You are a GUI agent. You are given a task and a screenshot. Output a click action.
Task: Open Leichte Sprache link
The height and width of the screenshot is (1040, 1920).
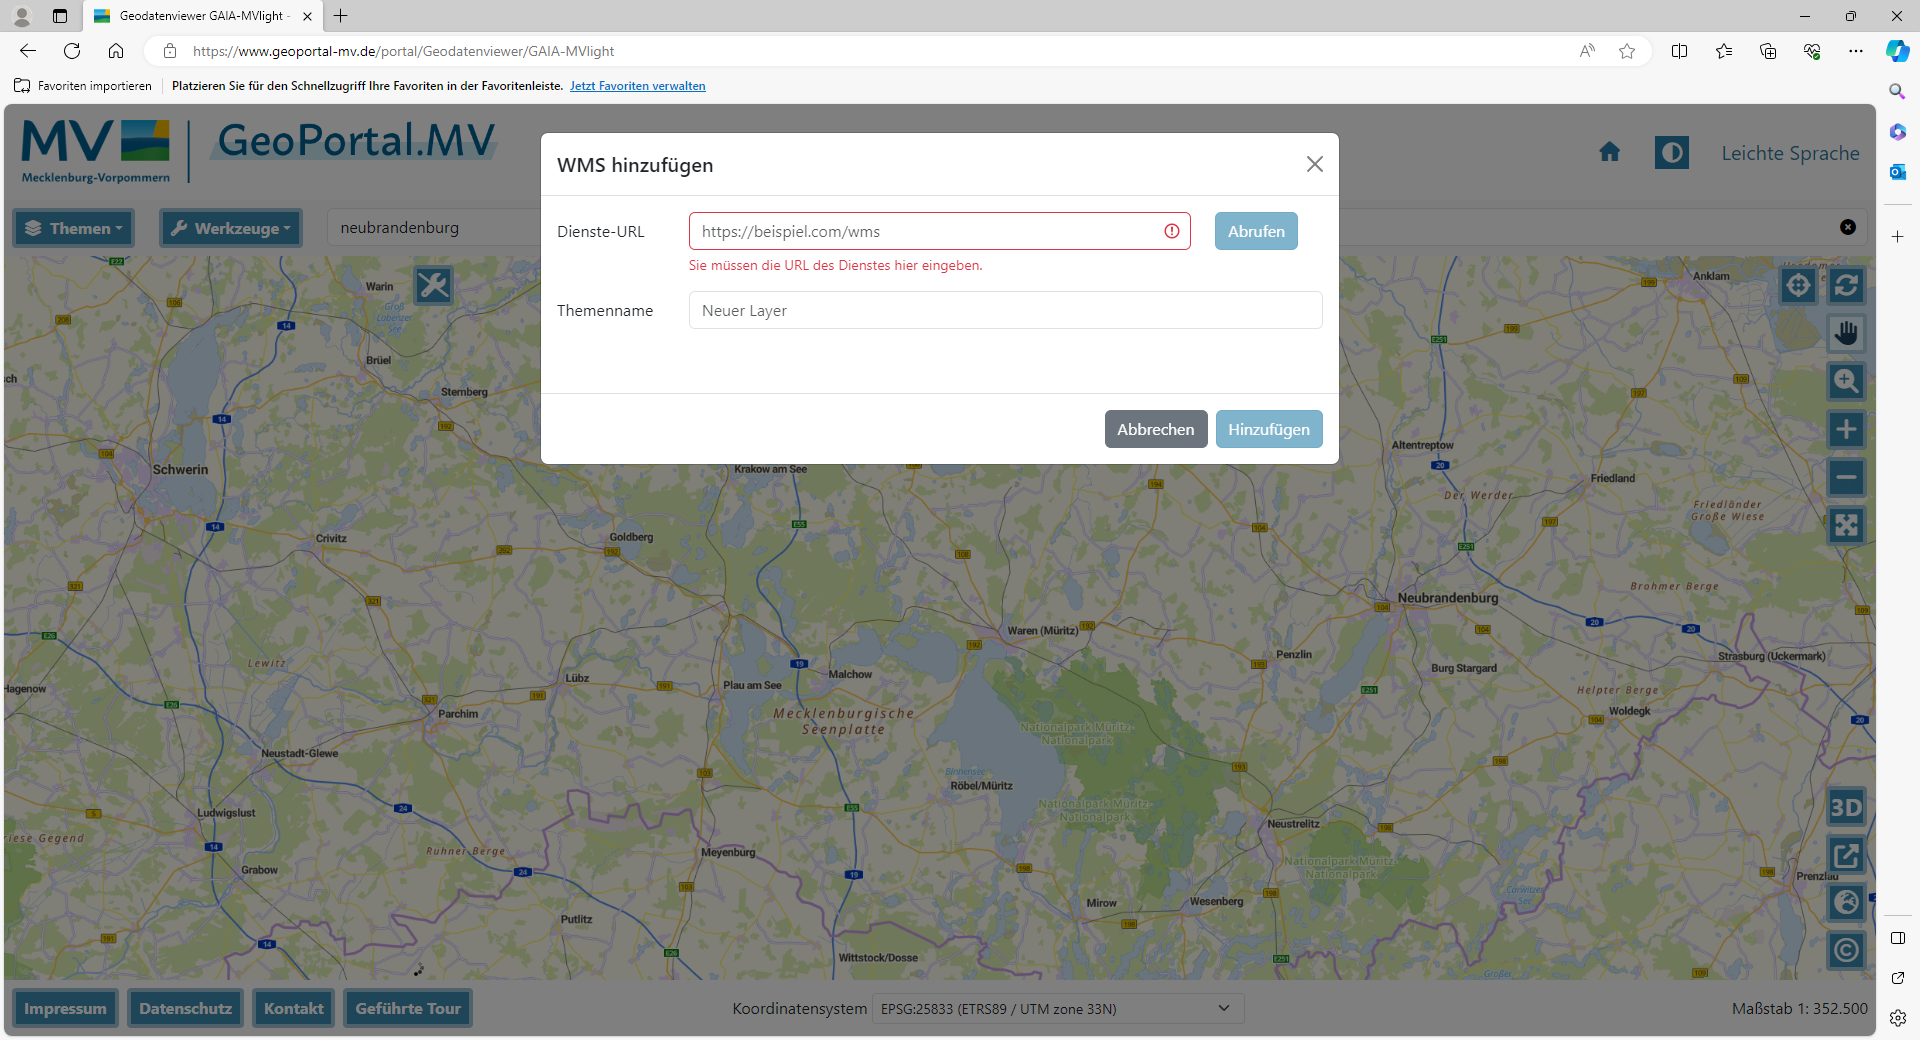1790,153
